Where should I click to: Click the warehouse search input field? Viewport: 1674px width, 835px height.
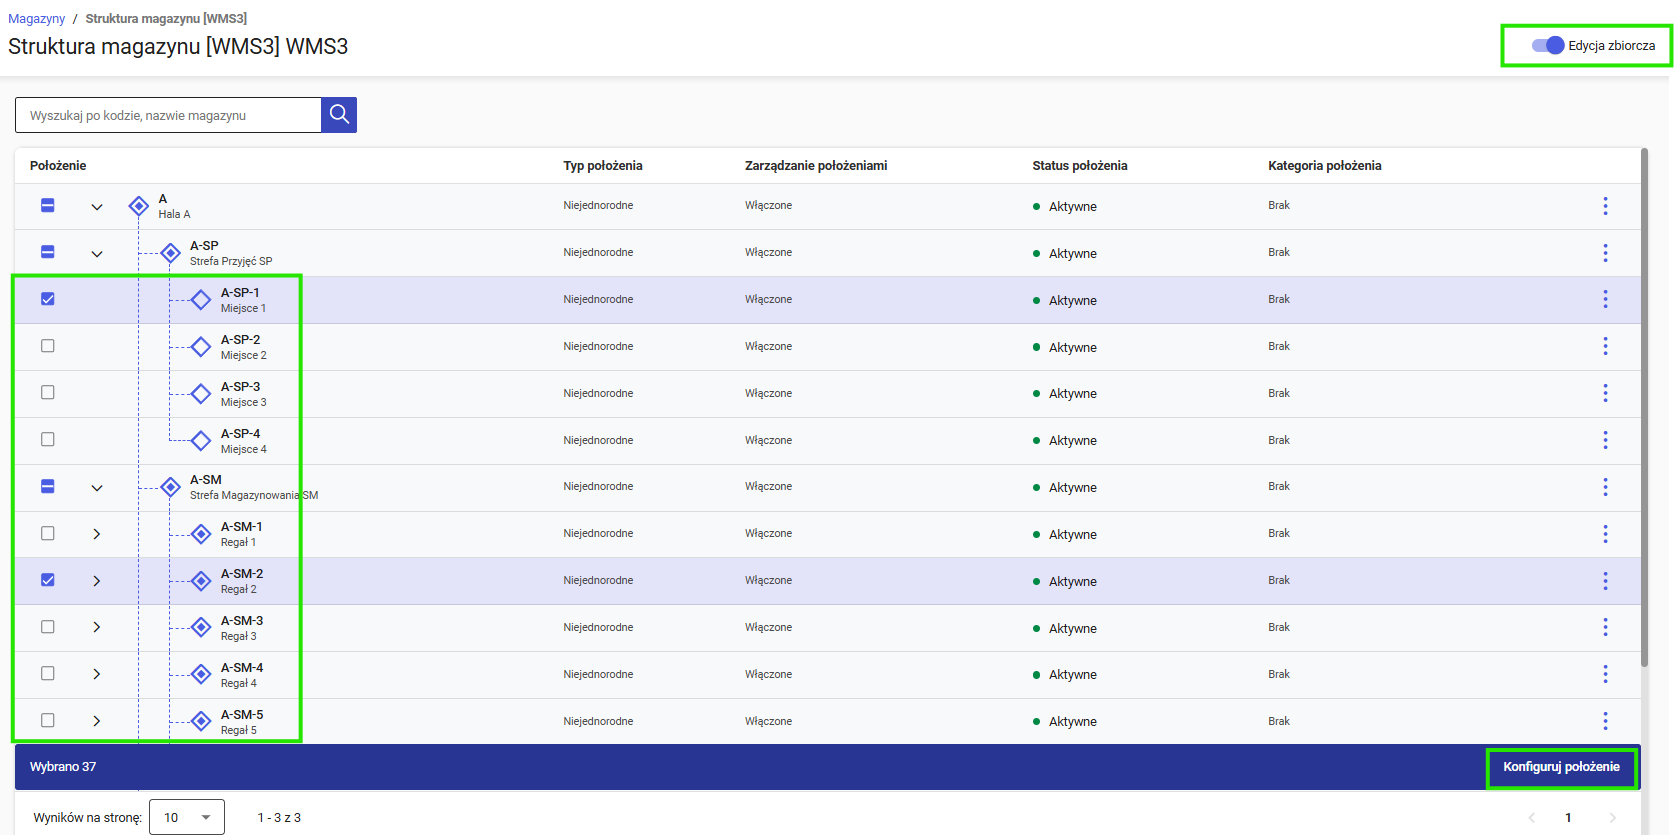pos(168,115)
